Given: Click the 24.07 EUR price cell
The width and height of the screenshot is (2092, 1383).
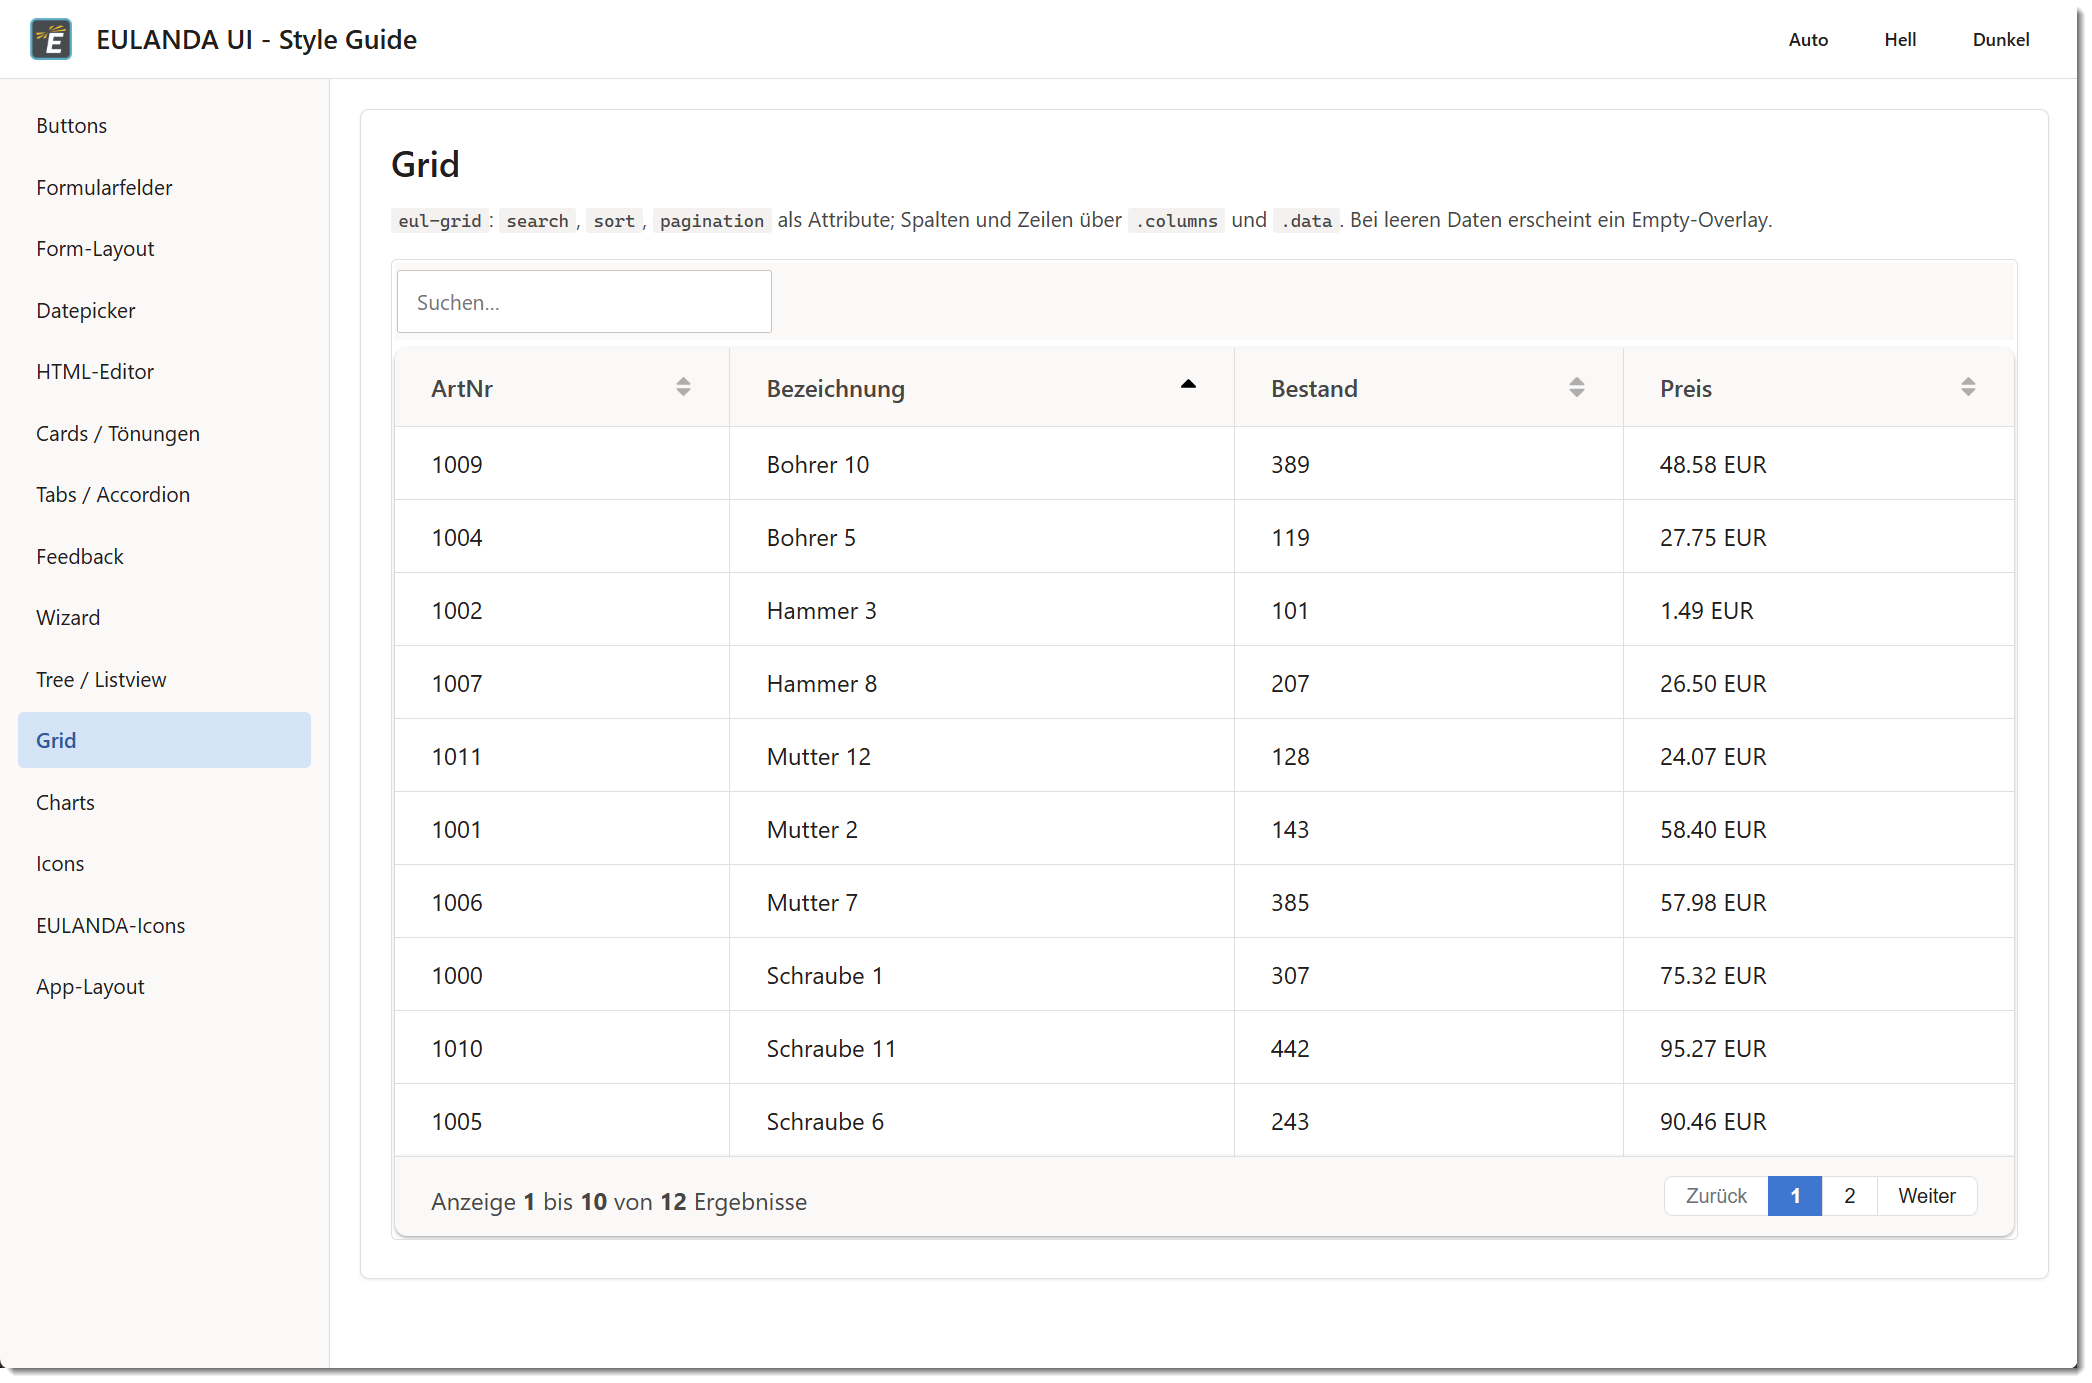Looking at the screenshot, I should (x=1819, y=756).
